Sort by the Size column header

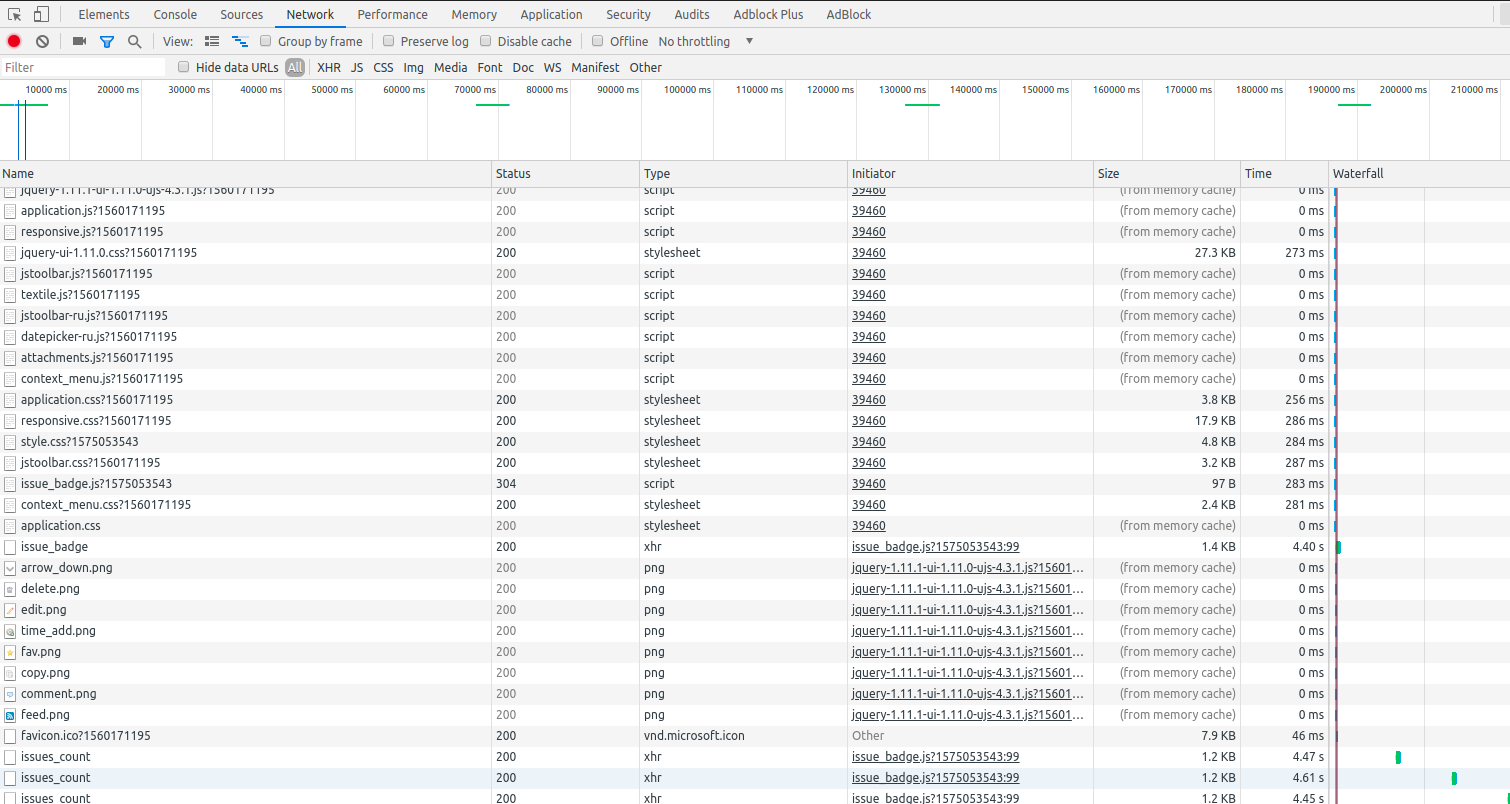pyautogui.click(x=1168, y=173)
